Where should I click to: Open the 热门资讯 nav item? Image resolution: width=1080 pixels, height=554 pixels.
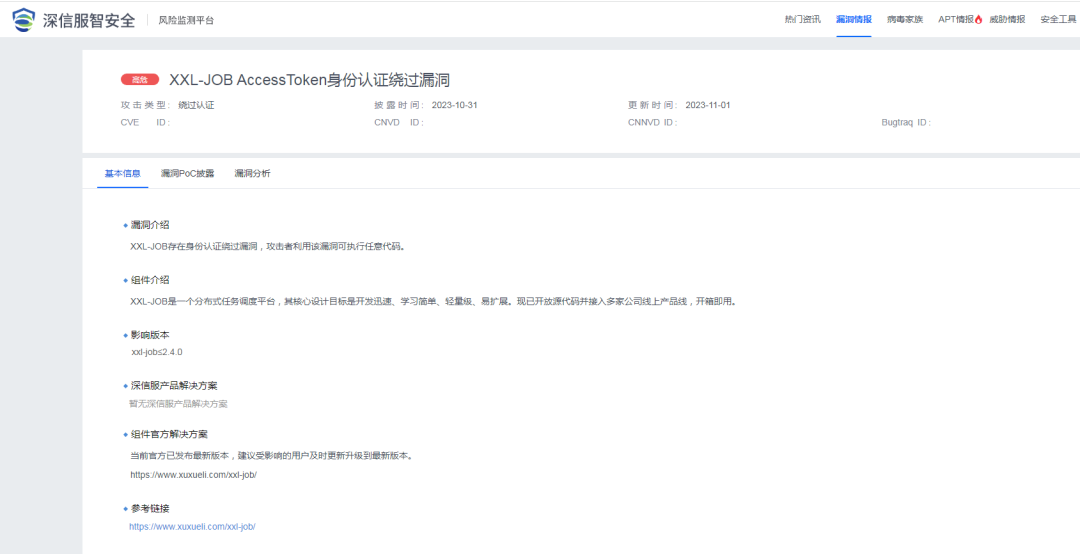click(802, 20)
